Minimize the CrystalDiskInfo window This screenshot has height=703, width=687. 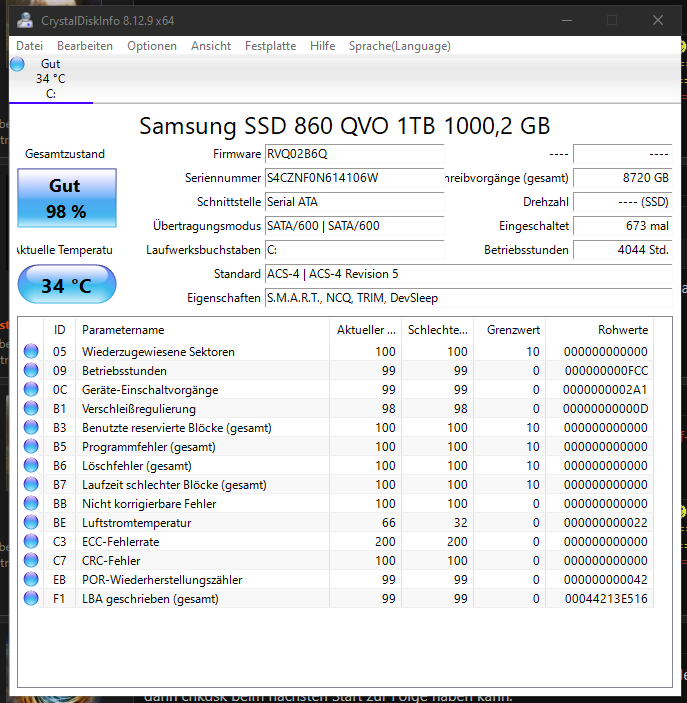567,20
